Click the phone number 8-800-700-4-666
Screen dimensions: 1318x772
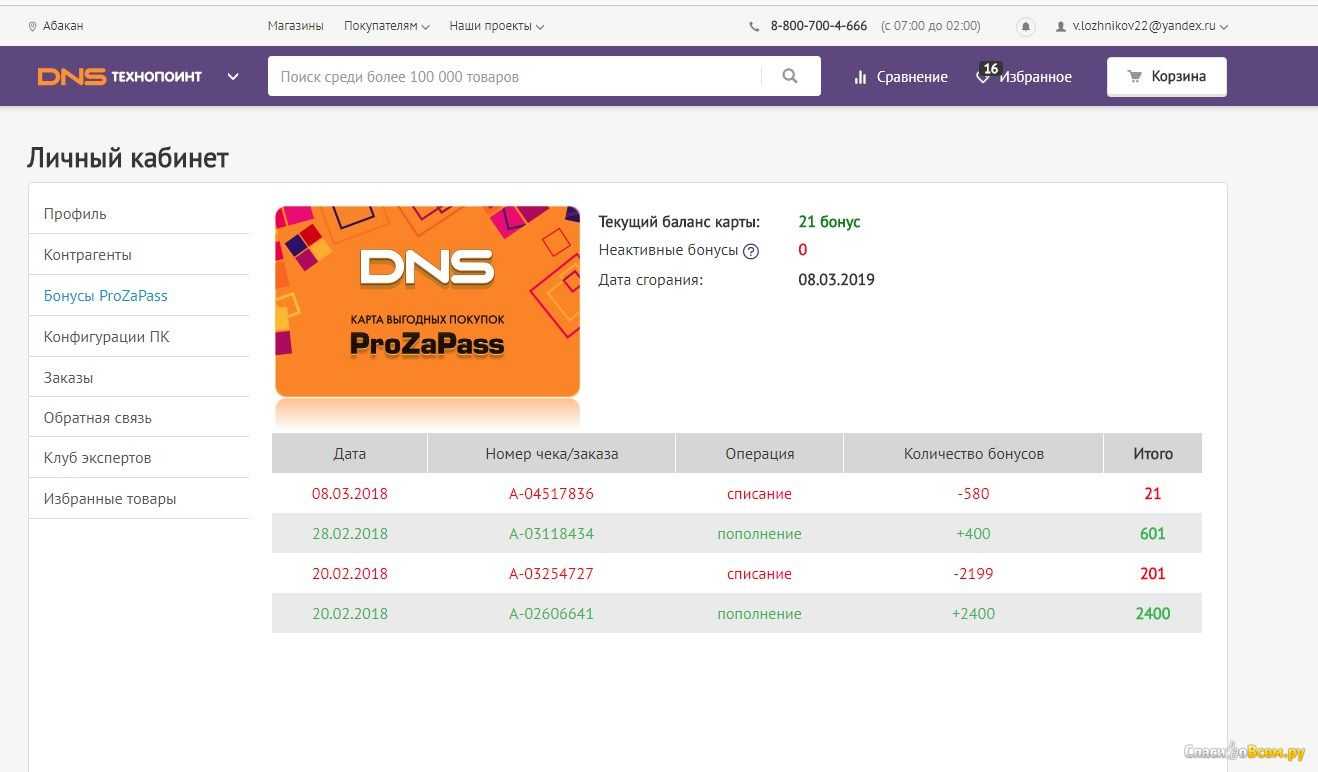(x=819, y=26)
